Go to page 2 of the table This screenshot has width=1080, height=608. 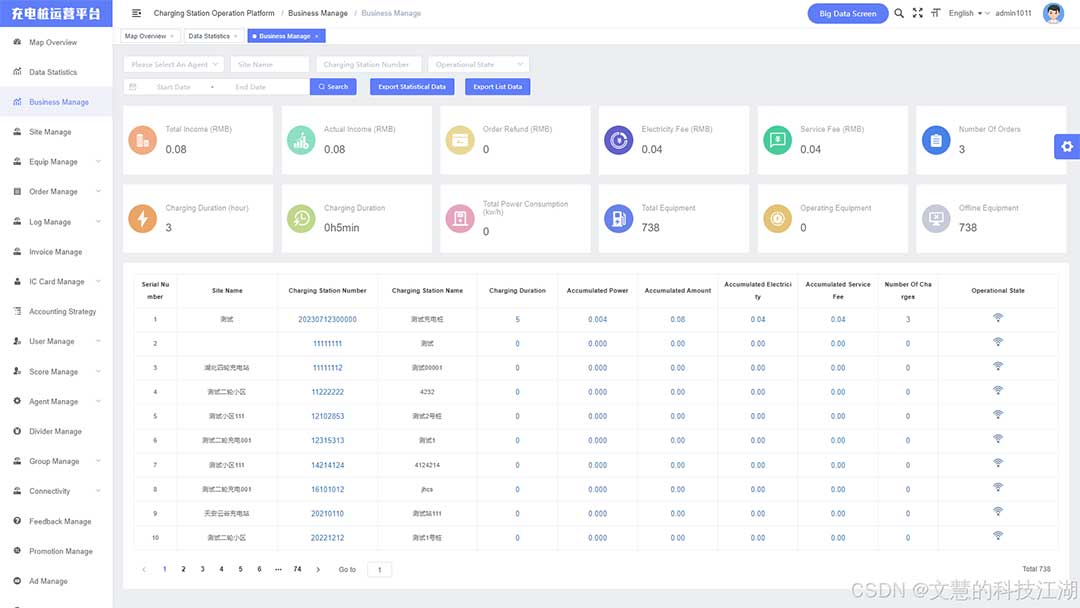(183, 569)
